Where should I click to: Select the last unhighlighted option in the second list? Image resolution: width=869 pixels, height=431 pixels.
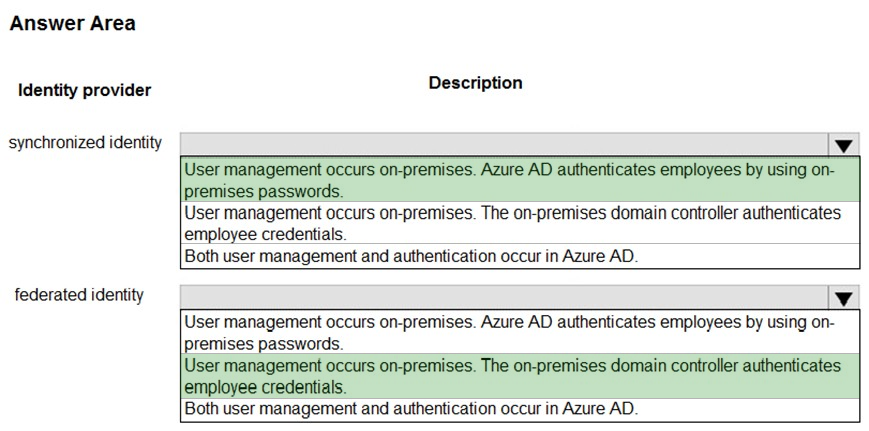pyautogui.click(x=520, y=409)
